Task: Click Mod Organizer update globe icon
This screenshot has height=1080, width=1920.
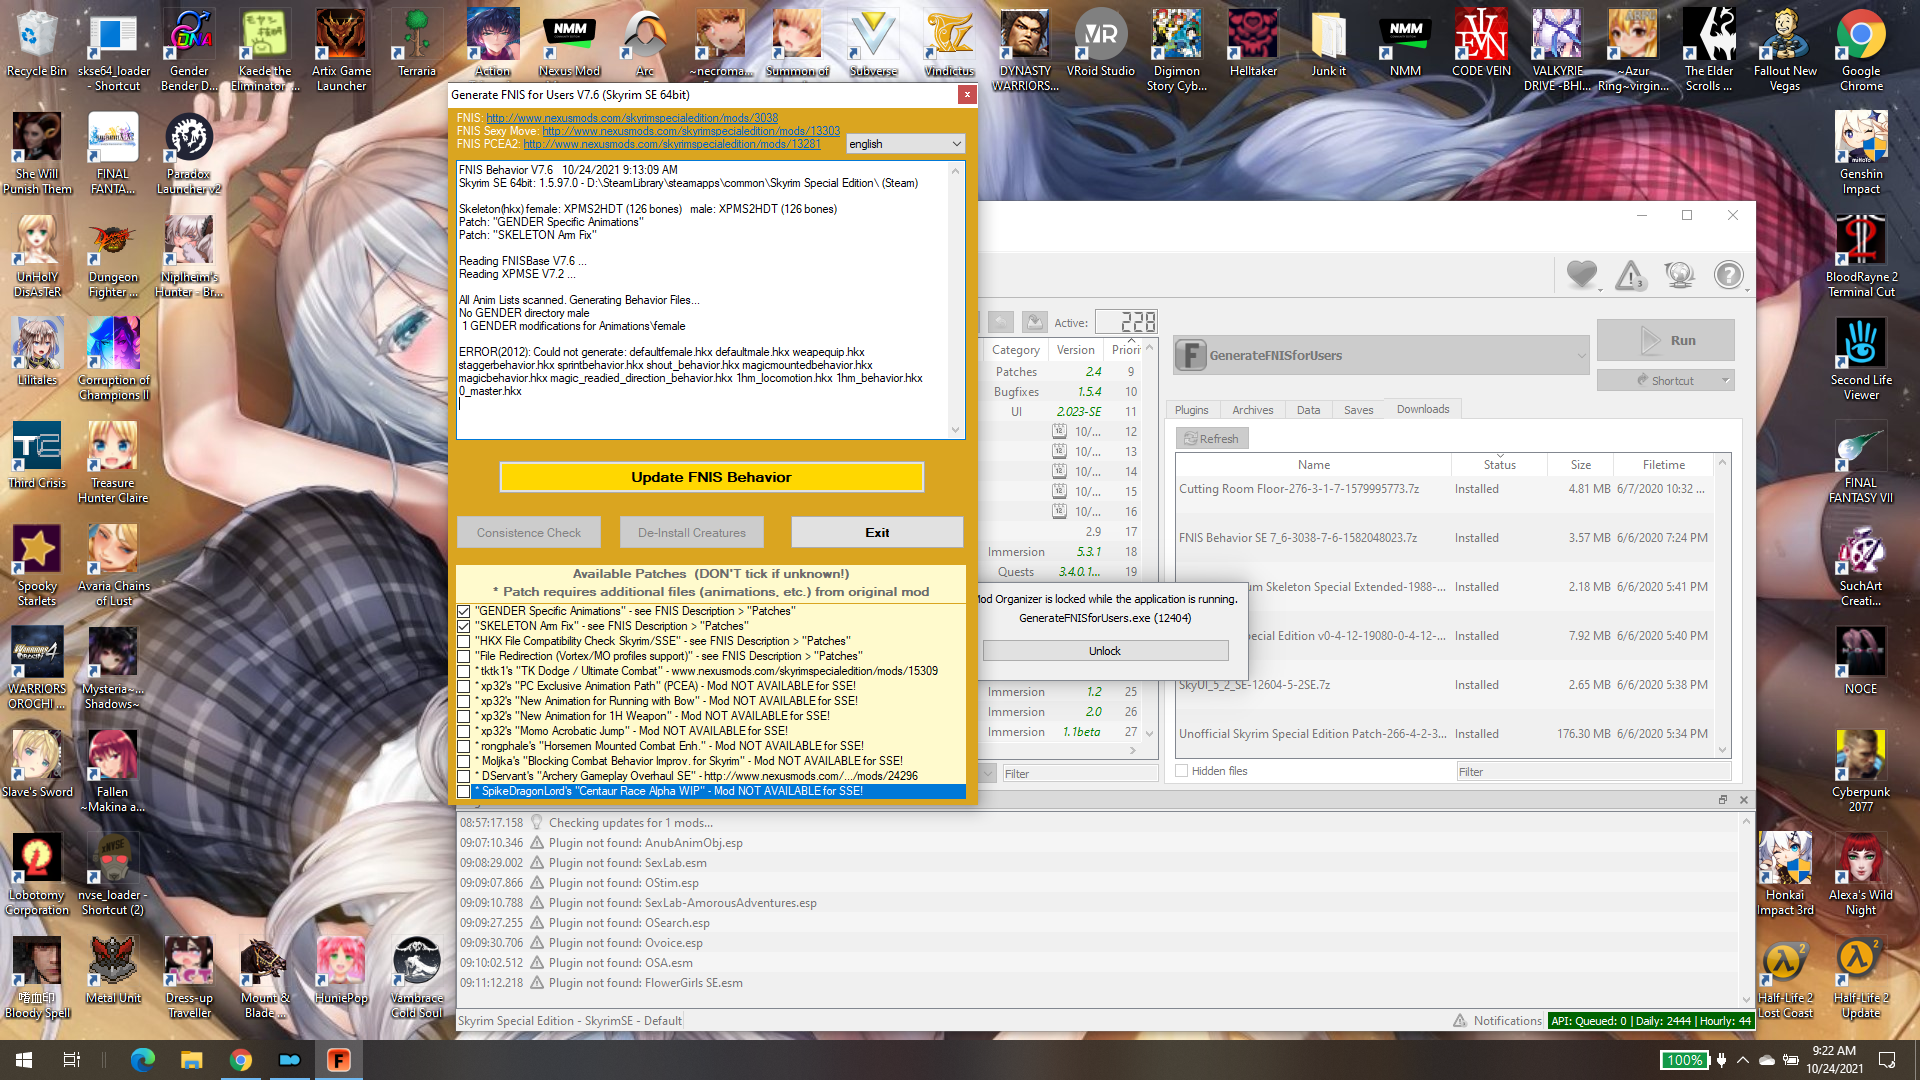Action: (x=1679, y=274)
